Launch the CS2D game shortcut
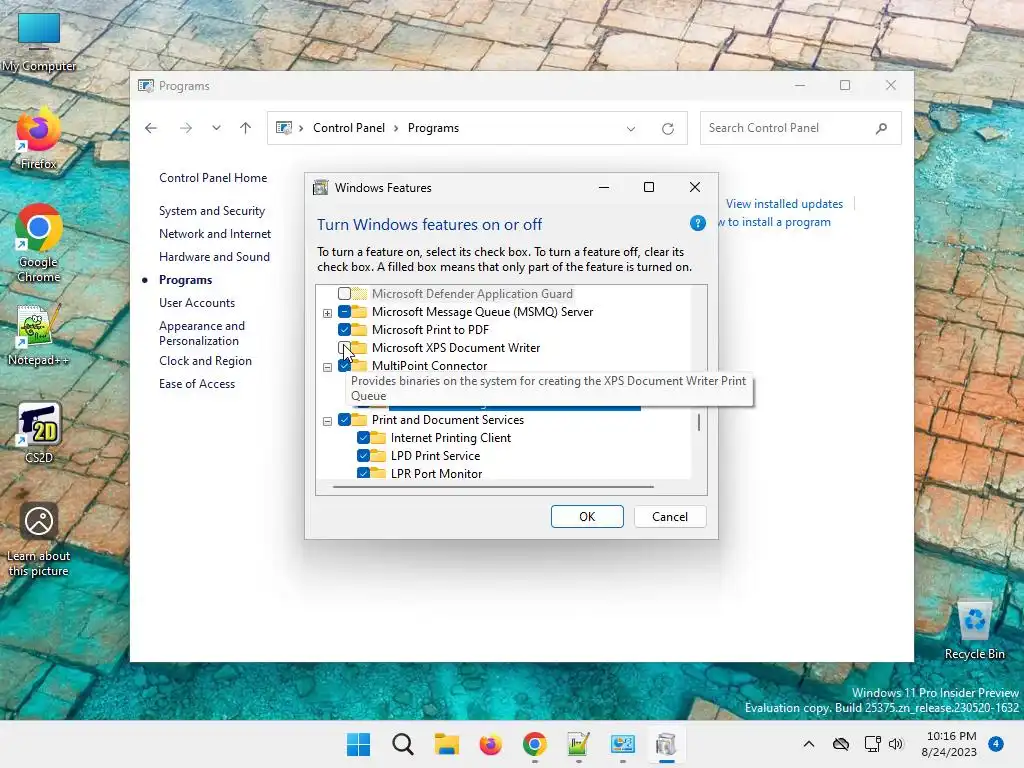This screenshot has height=768, width=1024. tap(39, 433)
